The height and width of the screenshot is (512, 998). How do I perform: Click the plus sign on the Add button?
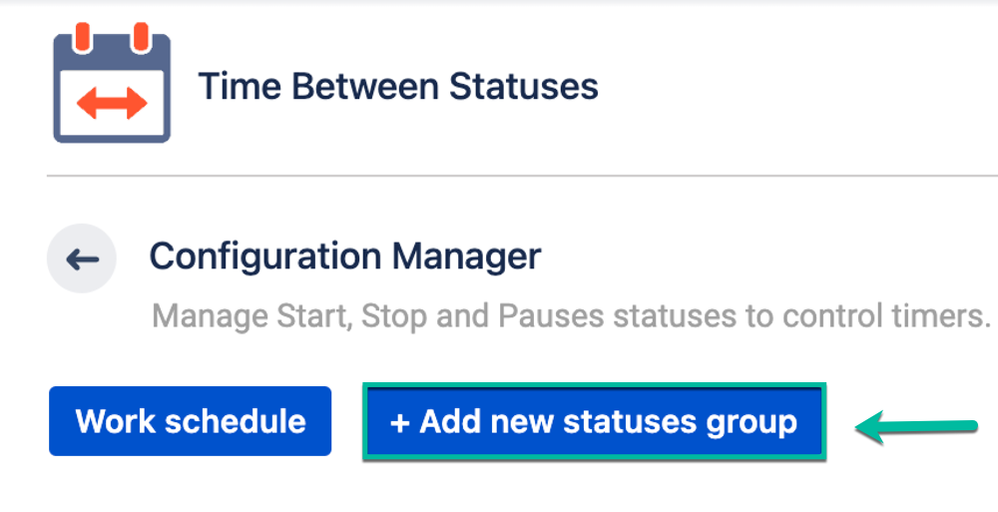[400, 422]
